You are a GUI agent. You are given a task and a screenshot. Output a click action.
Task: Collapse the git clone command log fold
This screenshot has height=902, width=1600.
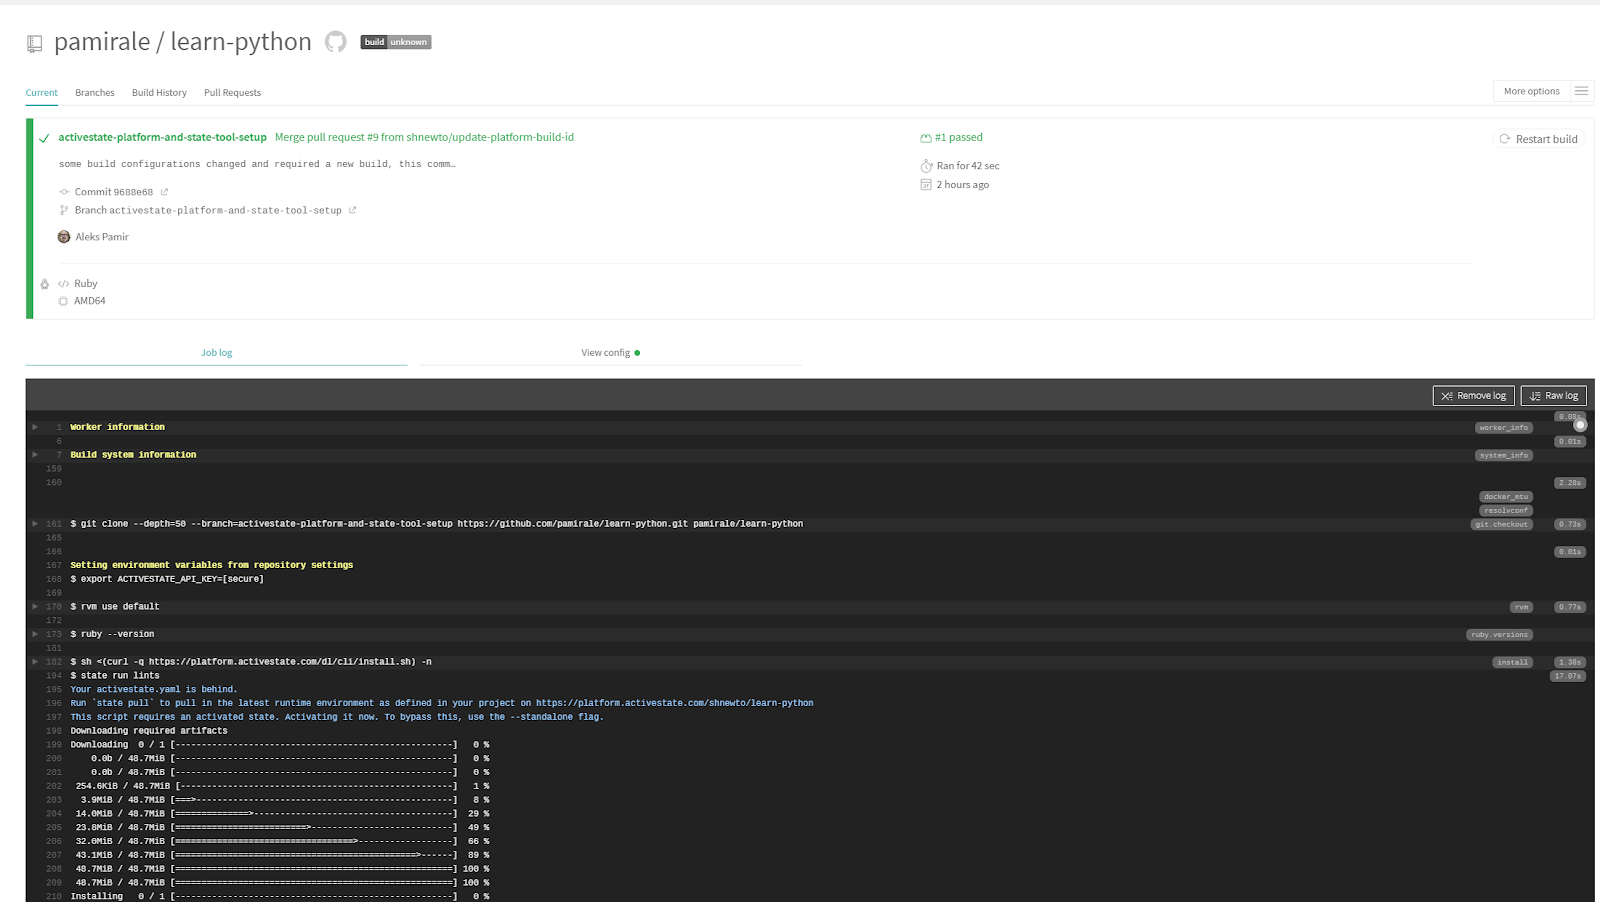click(35, 523)
